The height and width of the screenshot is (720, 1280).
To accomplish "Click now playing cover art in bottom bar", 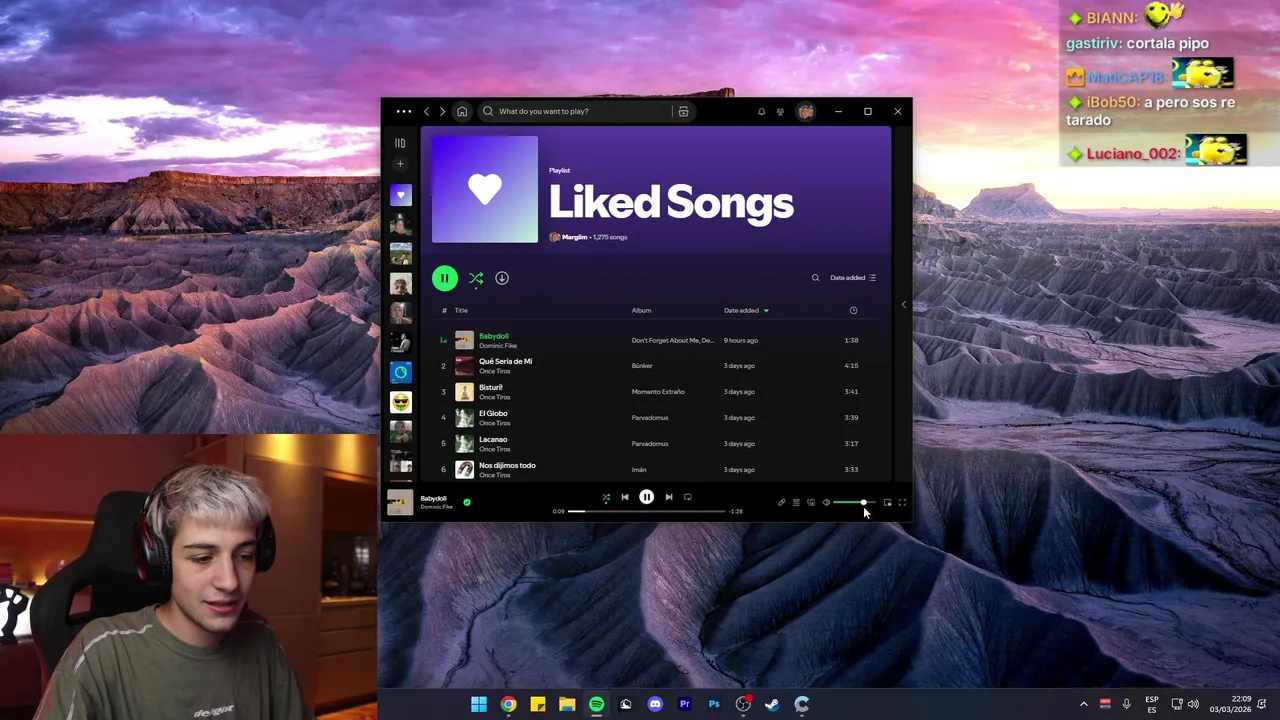I will click(x=400, y=502).
